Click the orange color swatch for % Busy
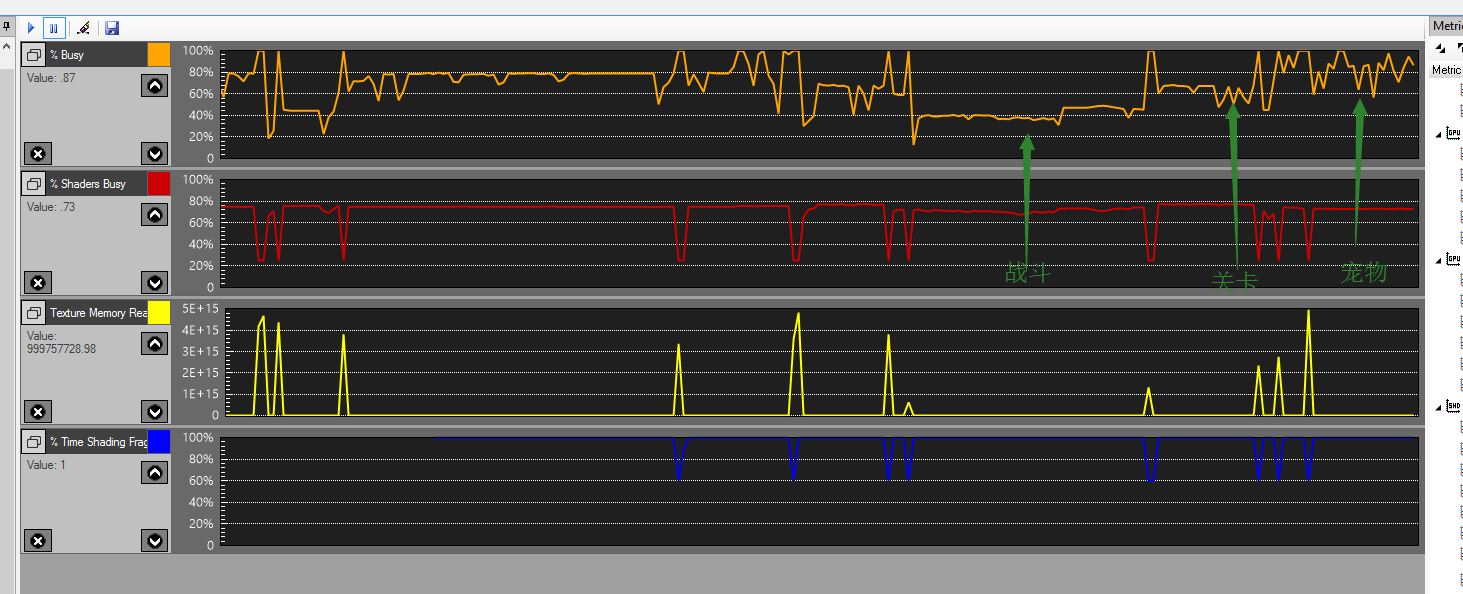Screen dimensions: 1463x594 [x=158, y=54]
